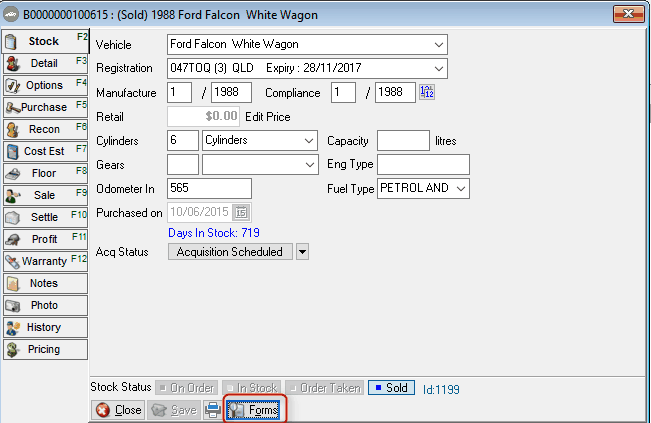
Task: Click the Days In Stock: 719 text
Action: click(x=214, y=233)
